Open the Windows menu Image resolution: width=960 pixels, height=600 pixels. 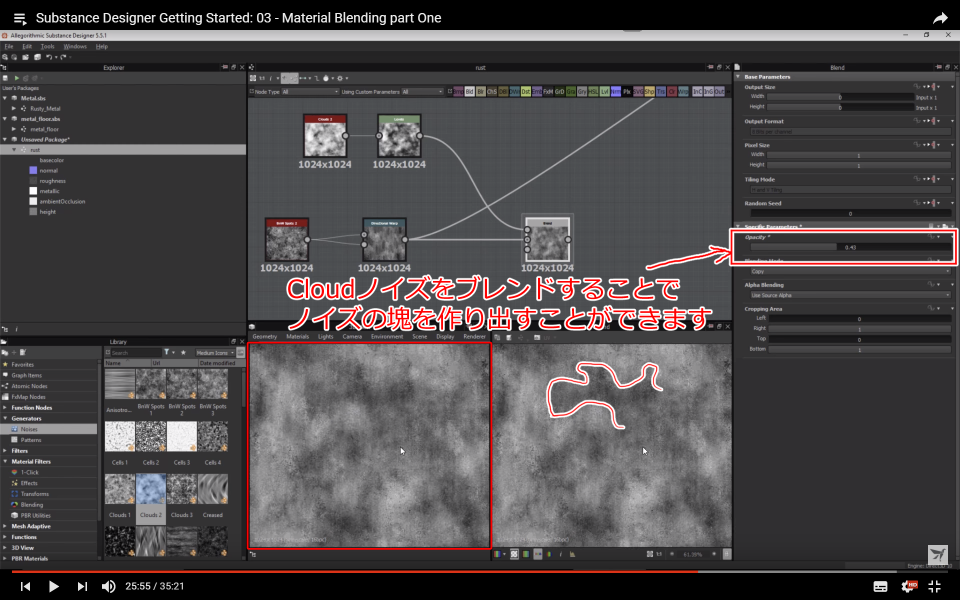coord(75,47)
